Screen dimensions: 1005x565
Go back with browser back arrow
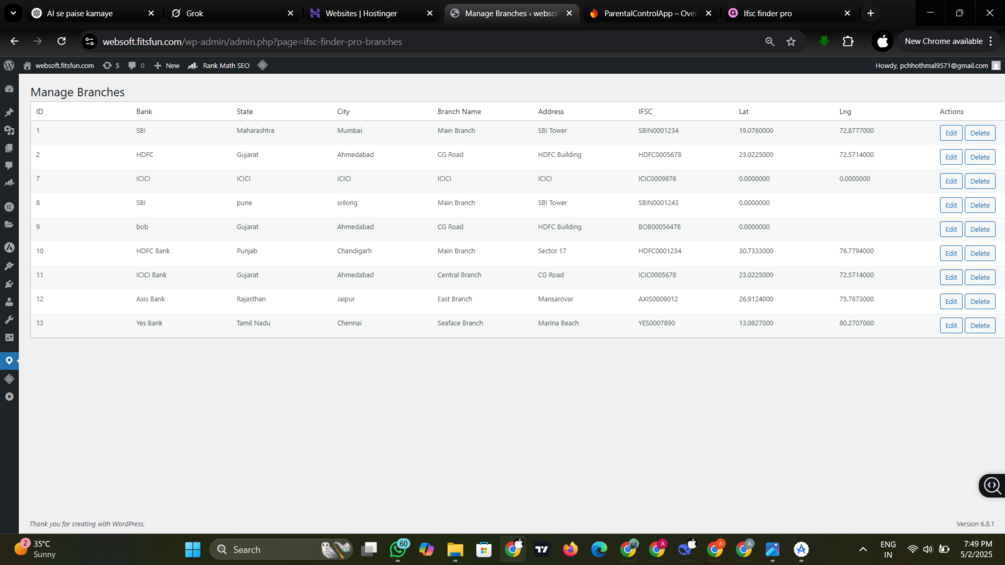click(x=14, y=41)
